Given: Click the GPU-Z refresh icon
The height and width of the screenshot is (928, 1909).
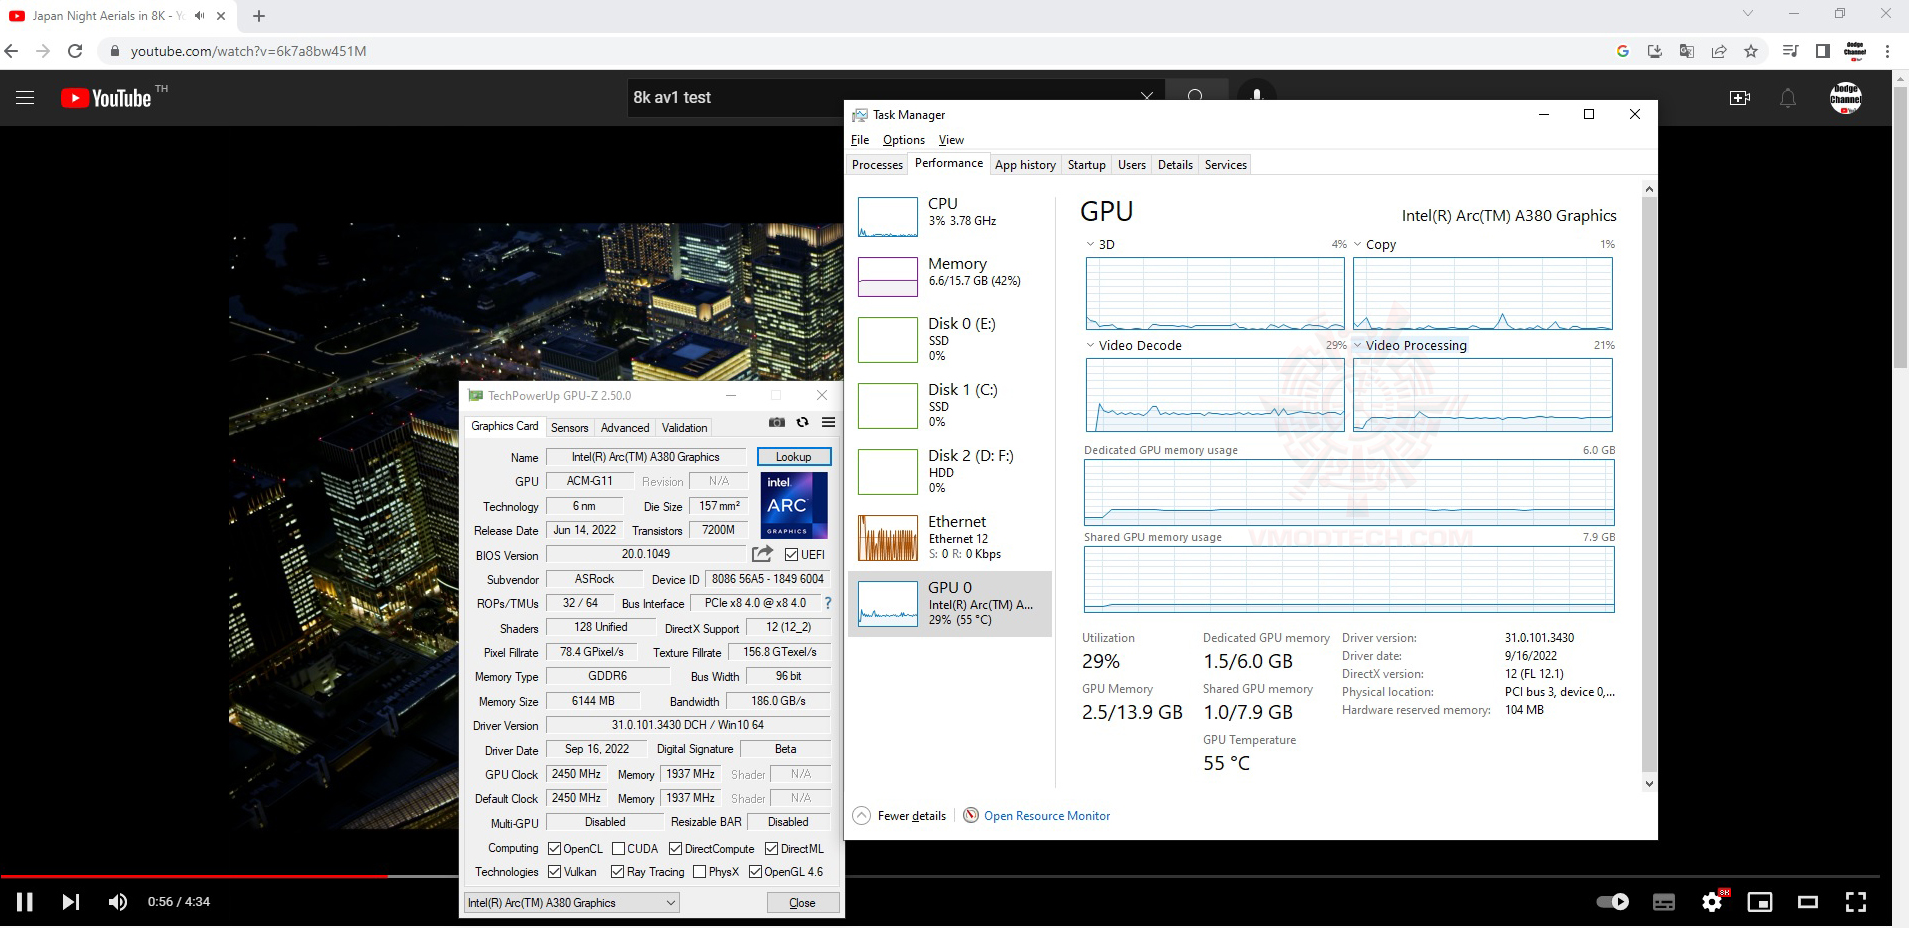Looking at the screenshot, I should [x=802, y=423].
